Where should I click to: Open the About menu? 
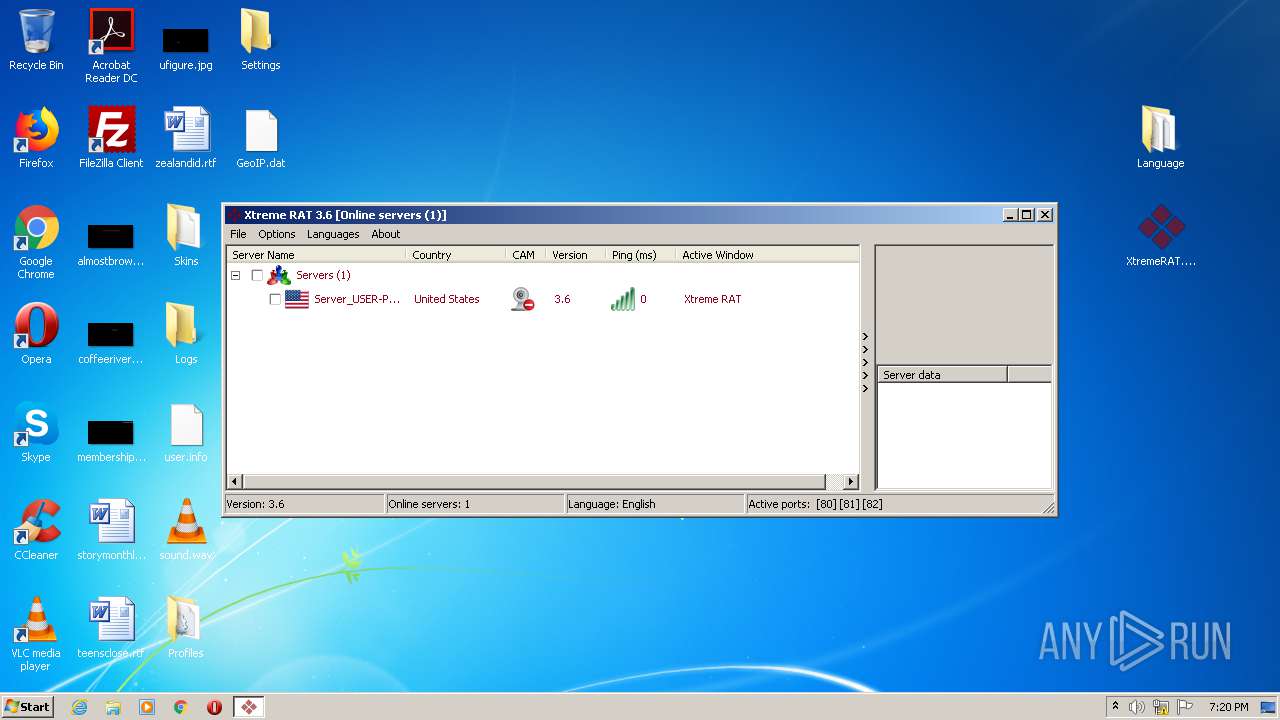[386, 234]
